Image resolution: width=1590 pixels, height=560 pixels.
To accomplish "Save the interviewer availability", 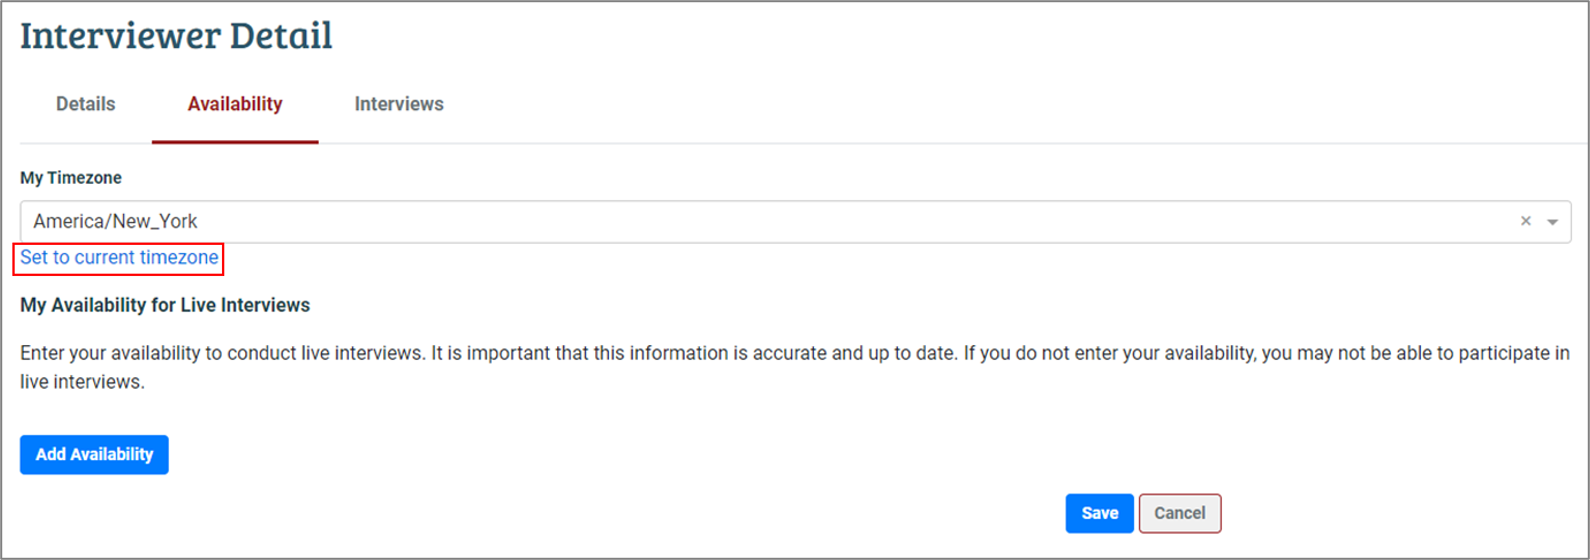I will (x=1099, y=513).
